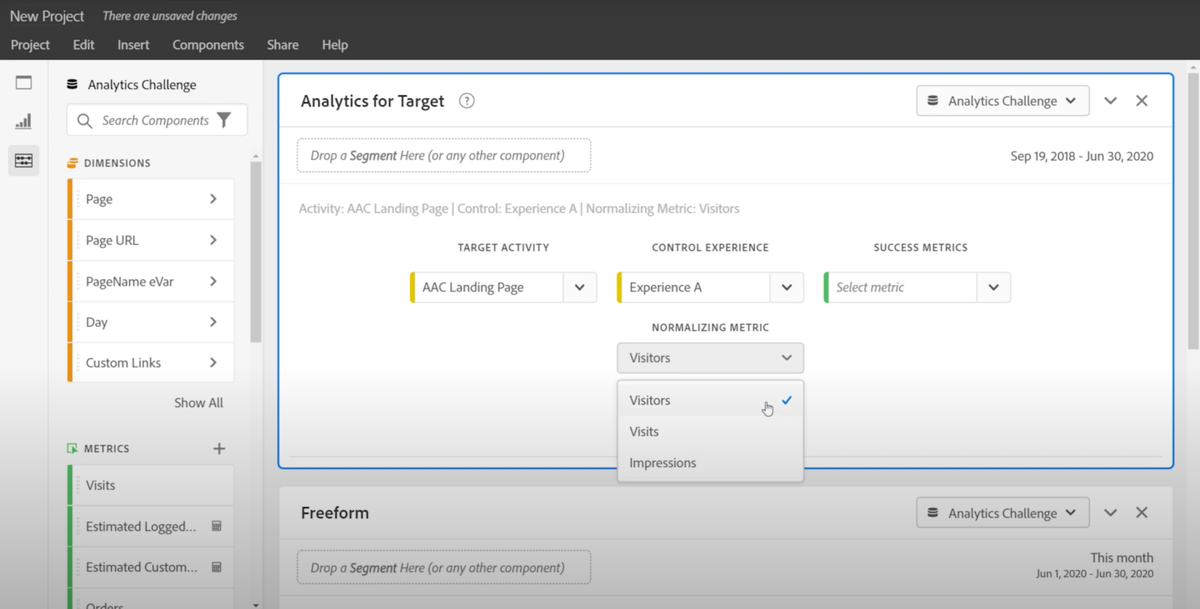The image size is (1200, 609).
Task: Click segment drop zone in Freeform panel
Action: click(444, 567)
